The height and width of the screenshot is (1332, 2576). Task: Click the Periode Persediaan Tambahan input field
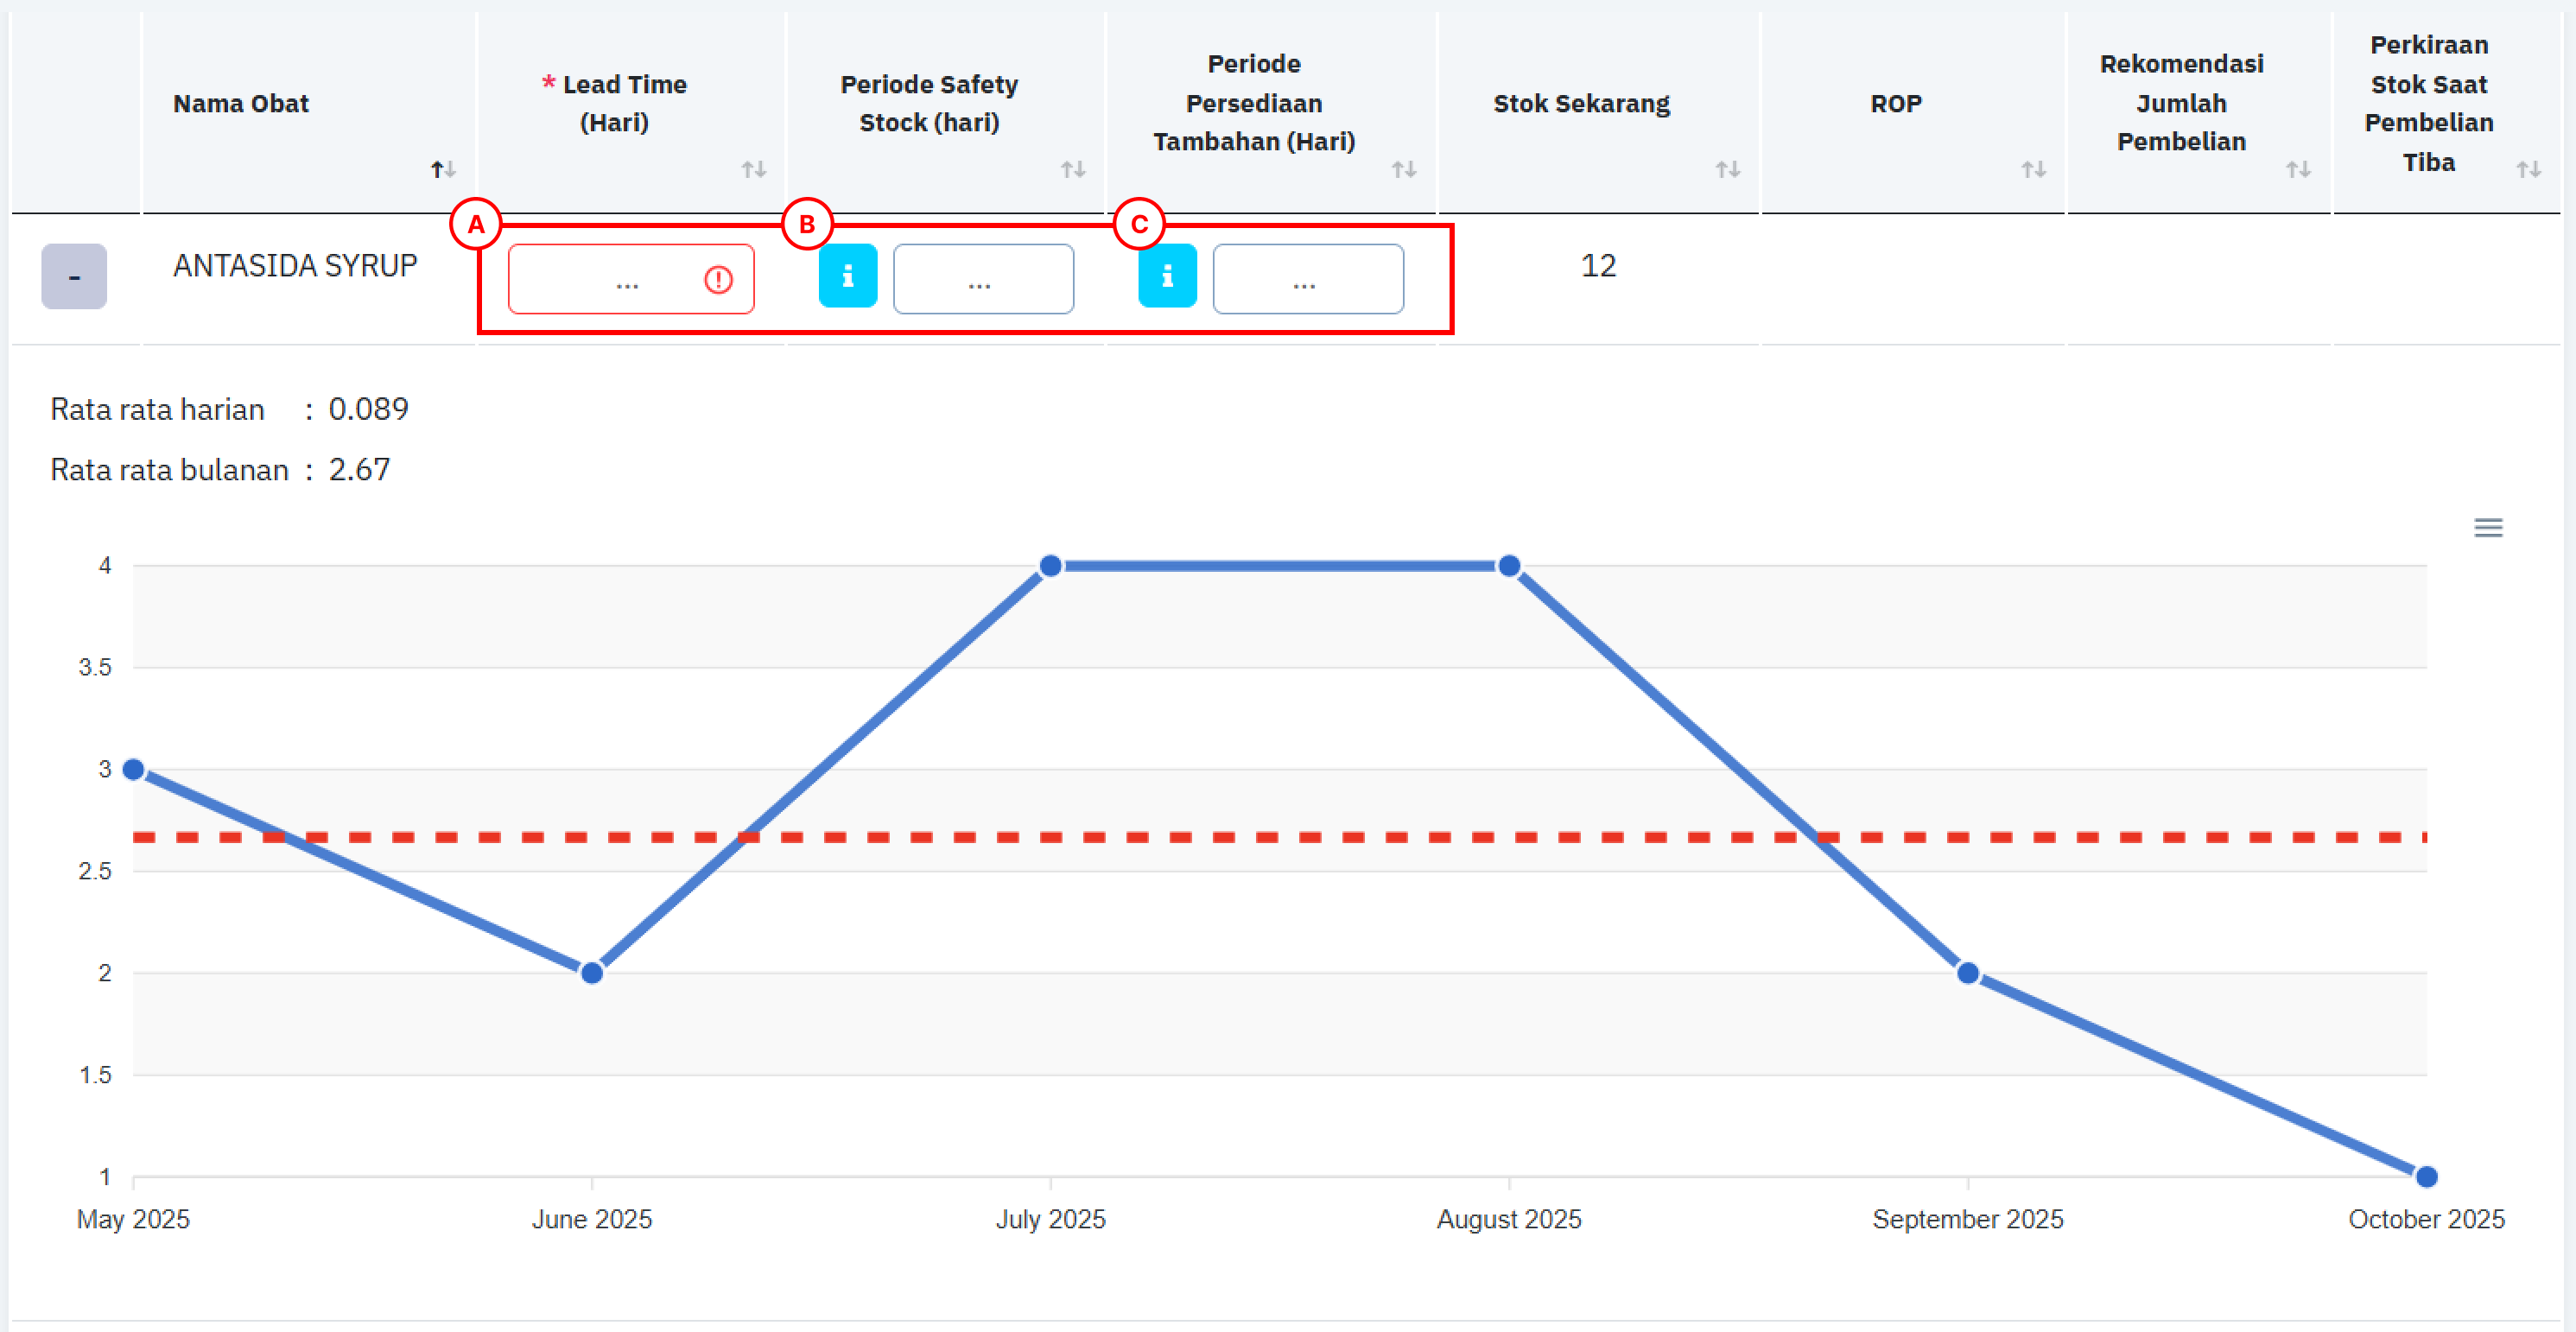coord(1307,279)
